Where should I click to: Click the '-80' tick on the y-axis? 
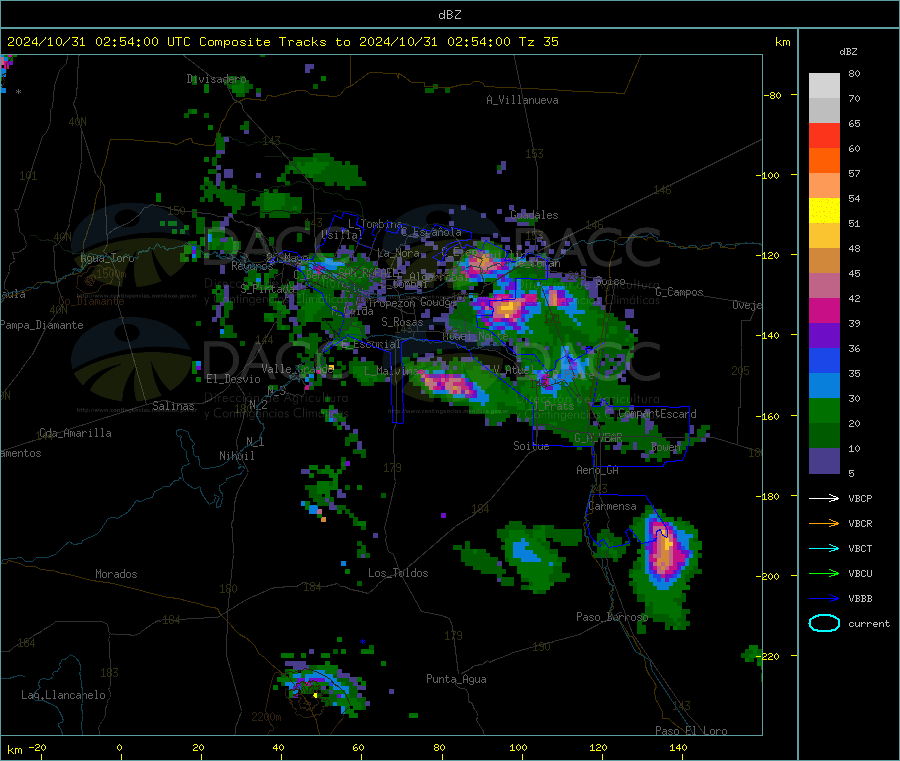point(772,95)
